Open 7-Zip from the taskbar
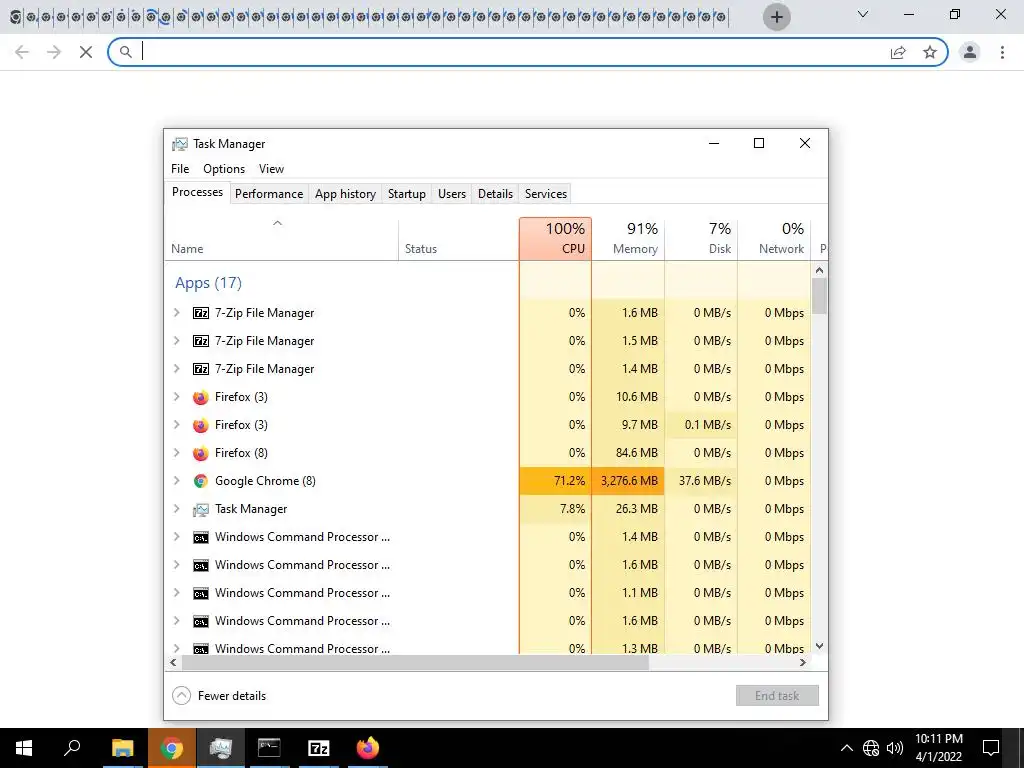Viewport: 1024px width, 768px height. [x=319, y=748]
